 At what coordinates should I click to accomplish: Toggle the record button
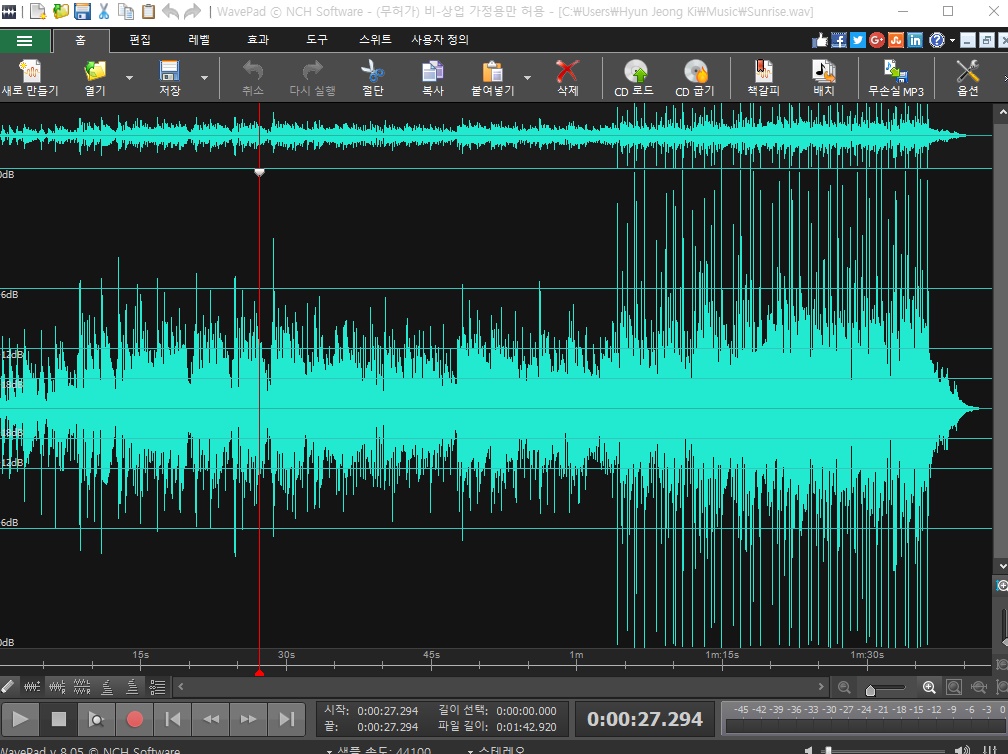click(134, 719)
